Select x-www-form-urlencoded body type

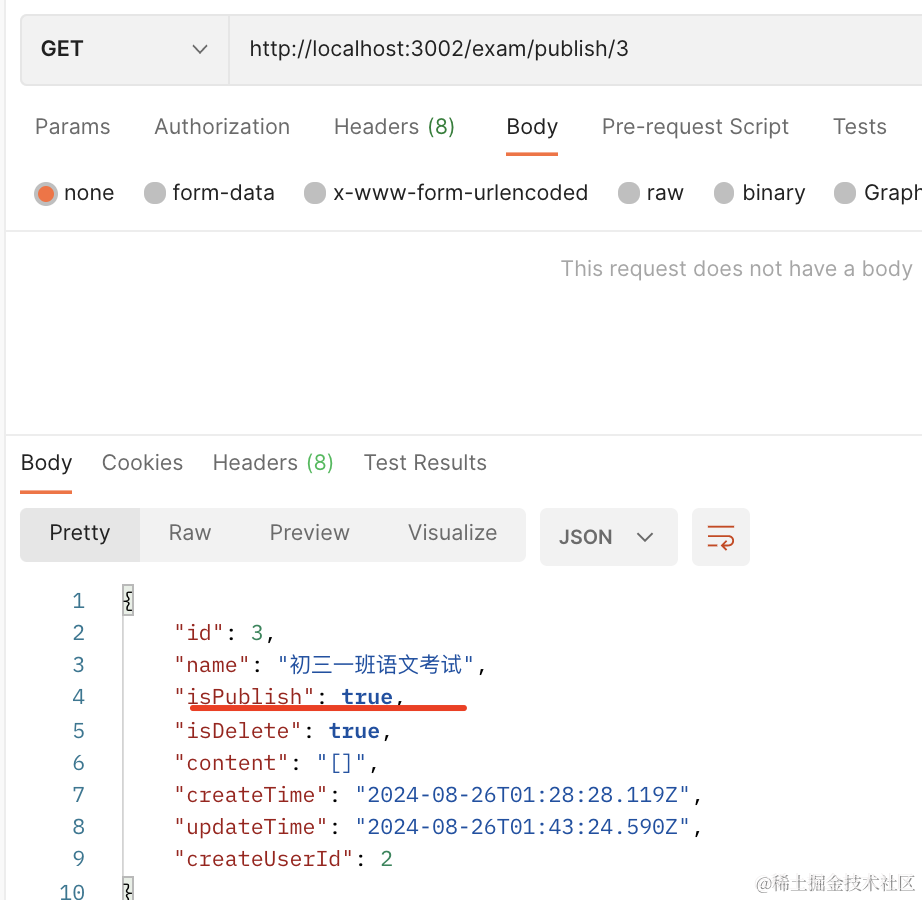pyautogui.click(x=315, y=193)
